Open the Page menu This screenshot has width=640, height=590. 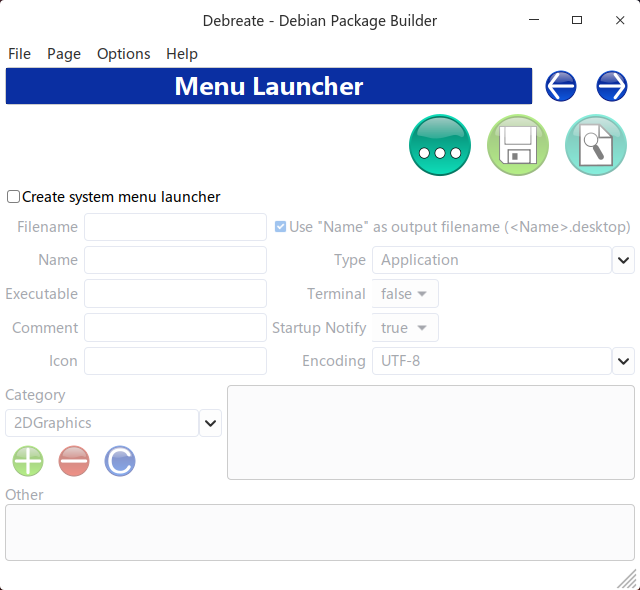[x=64, y=54]
